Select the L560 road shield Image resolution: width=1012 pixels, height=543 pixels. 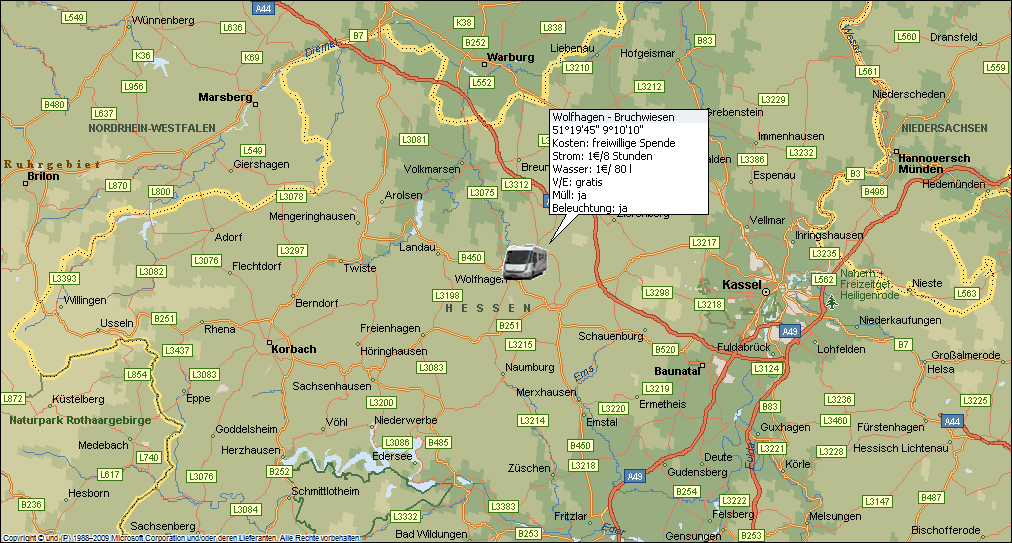point(907,37)
